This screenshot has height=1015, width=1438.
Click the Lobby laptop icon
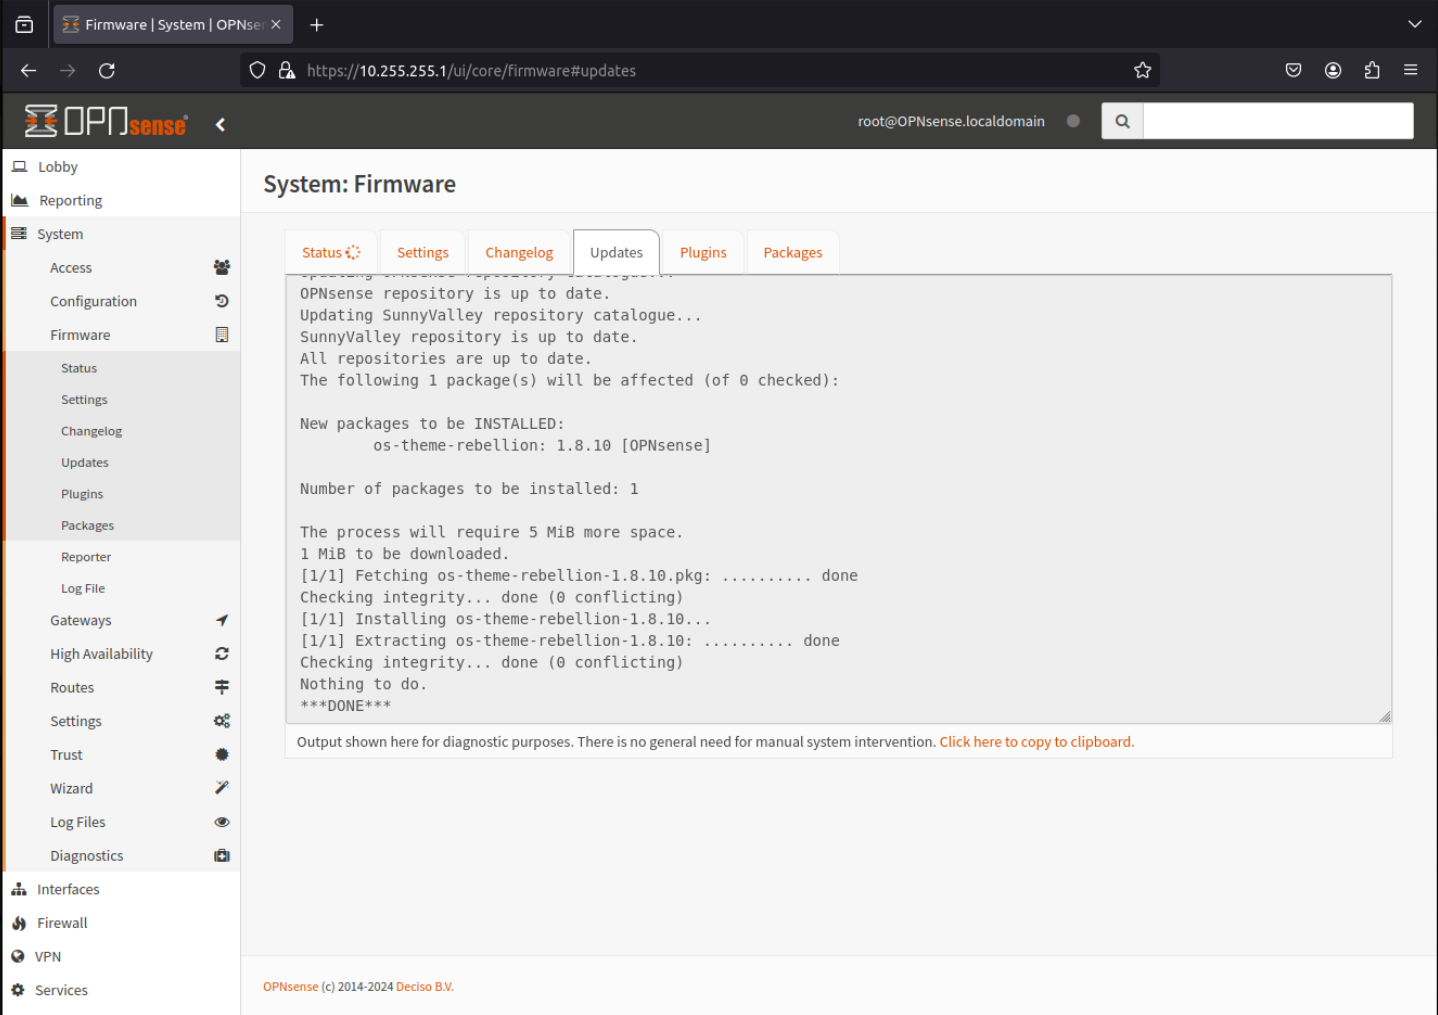[x=19, y=167]
